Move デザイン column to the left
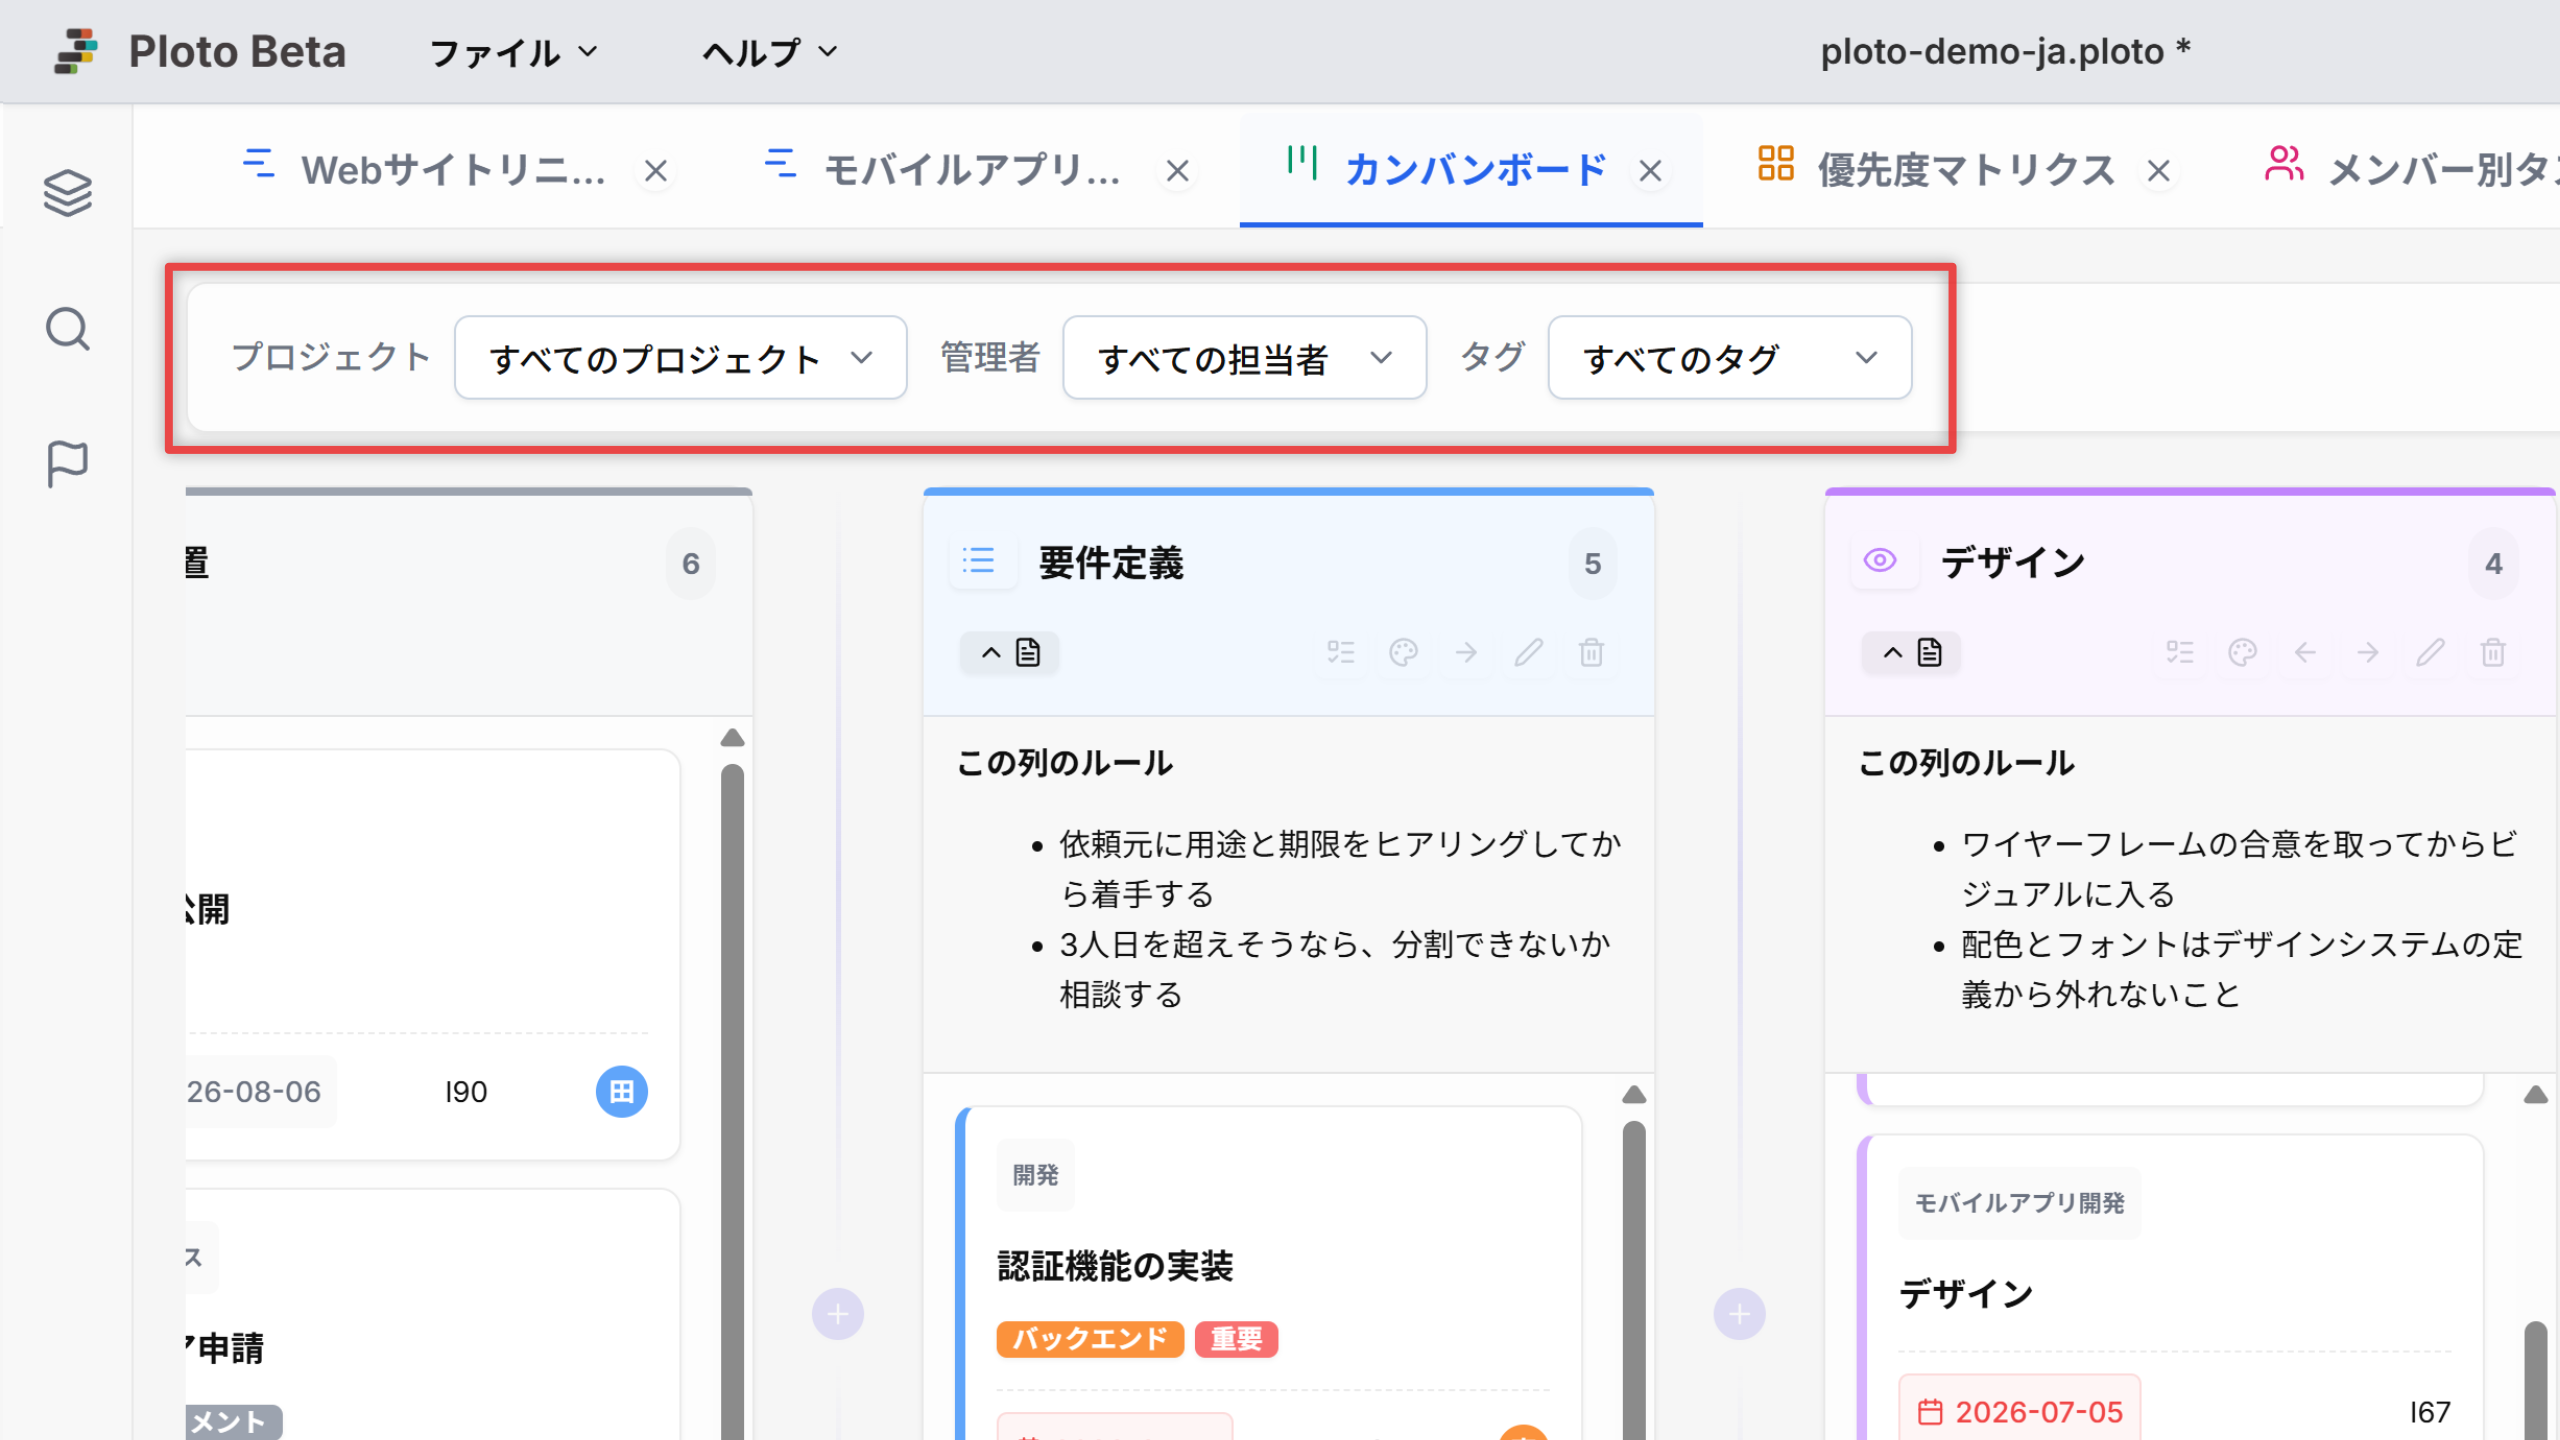 pyautogui.click(x=2305, y=653)
